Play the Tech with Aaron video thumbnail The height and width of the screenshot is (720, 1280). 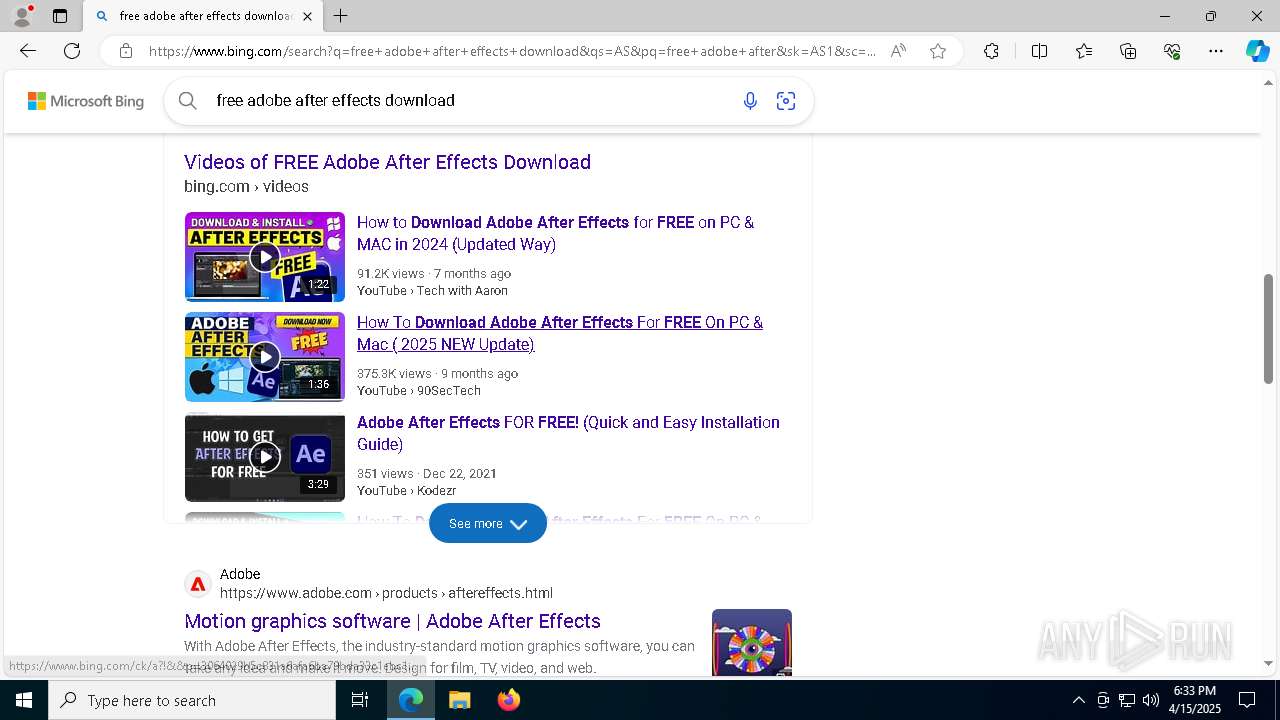click(x=265, y=257)
